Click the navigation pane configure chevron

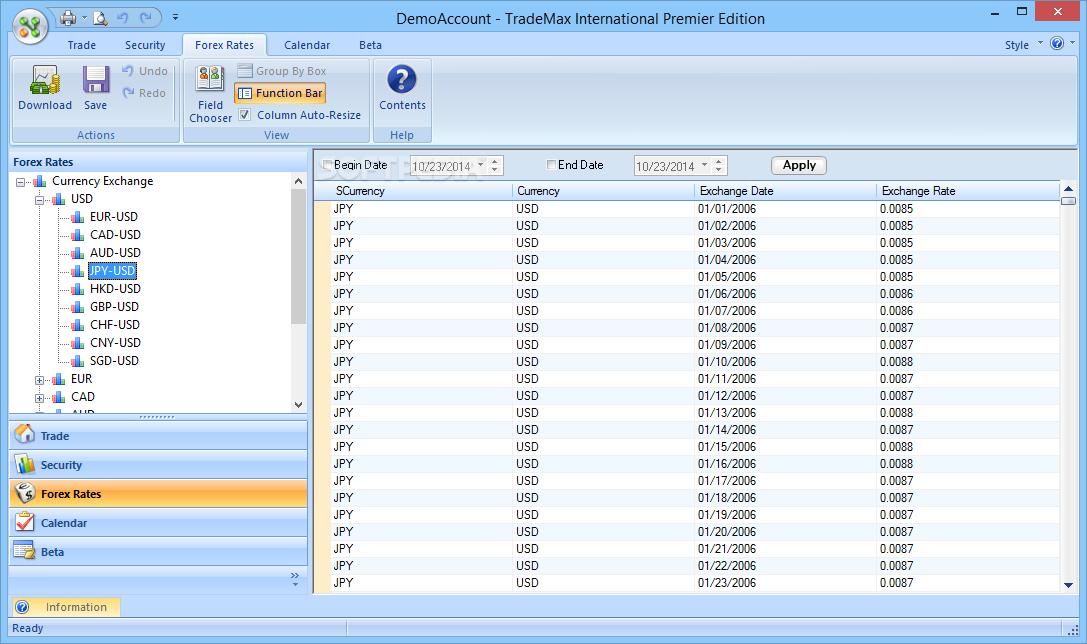coord(295,579)
